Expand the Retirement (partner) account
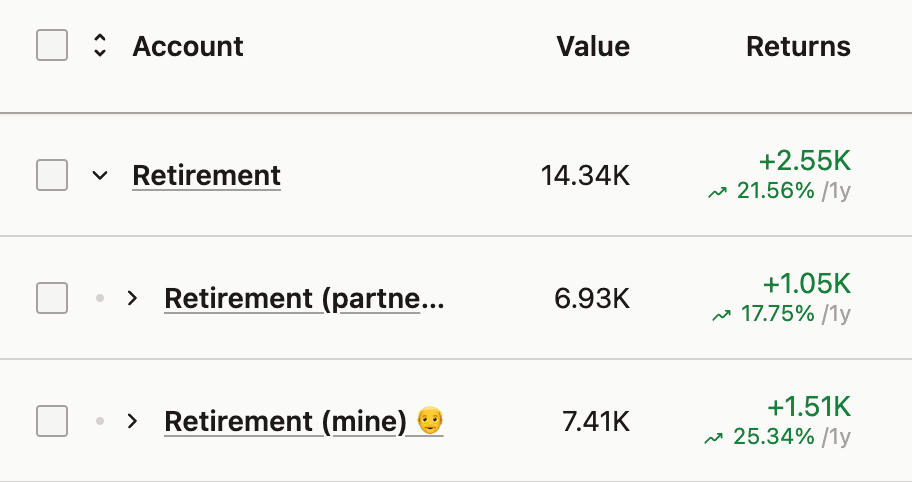This screenshot has height=482, width=912. coord(131,298)
